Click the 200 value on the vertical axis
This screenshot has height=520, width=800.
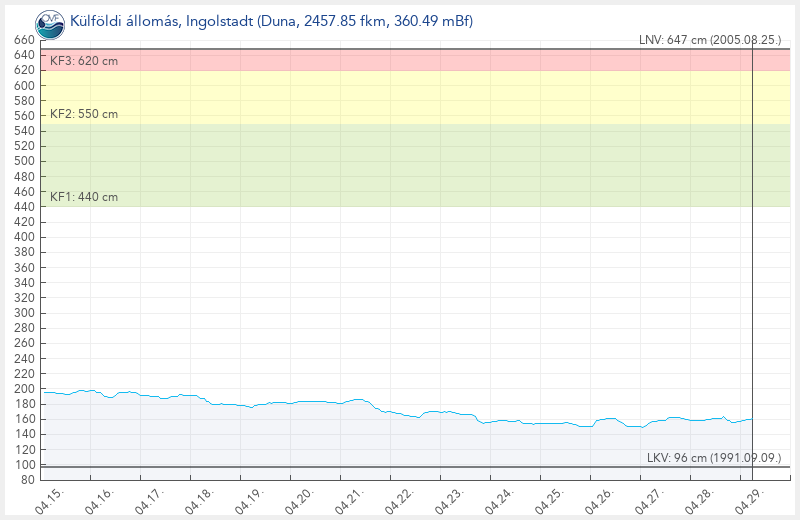pyautogui.click(x=25, y=389)
